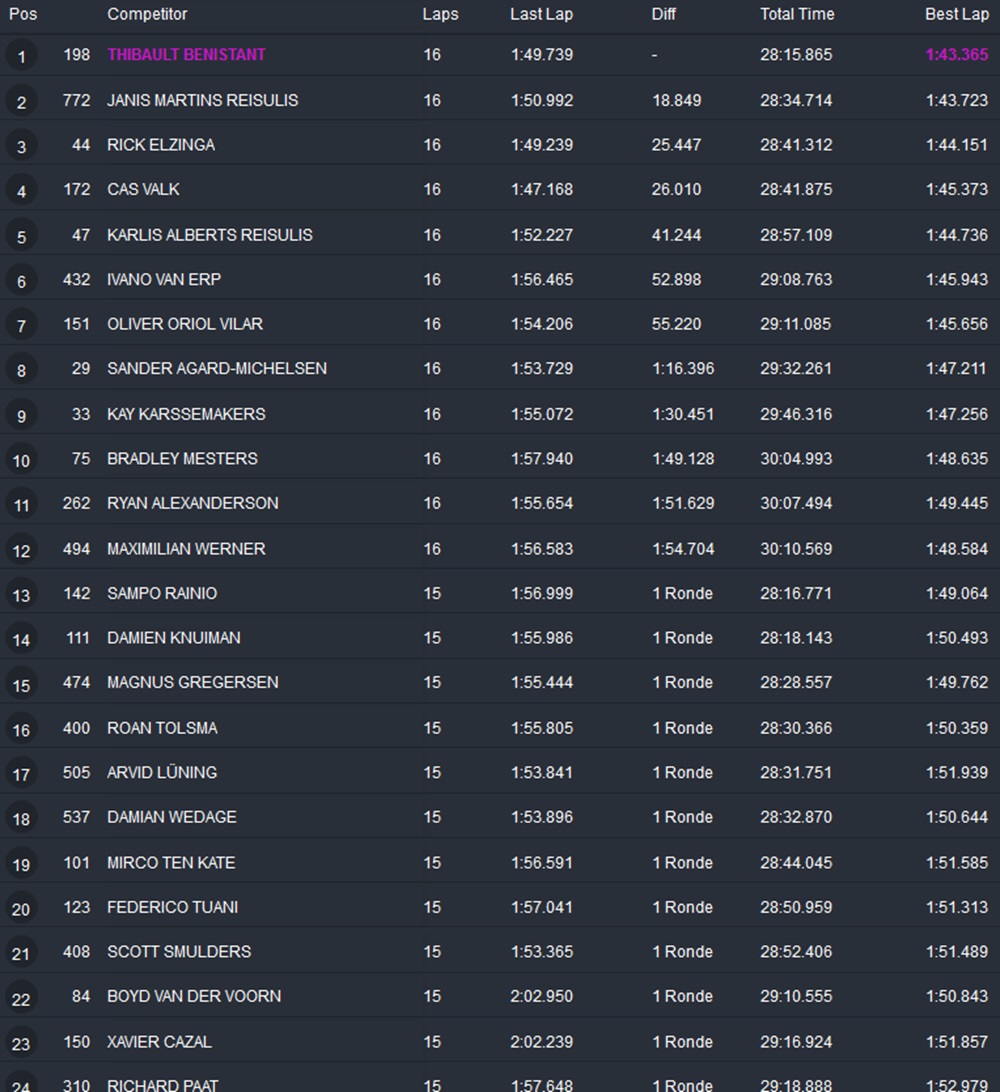Select competitor Janis Martins Reisulis
Viewport: 1000px width, 1092px height.
pos(202,100)
